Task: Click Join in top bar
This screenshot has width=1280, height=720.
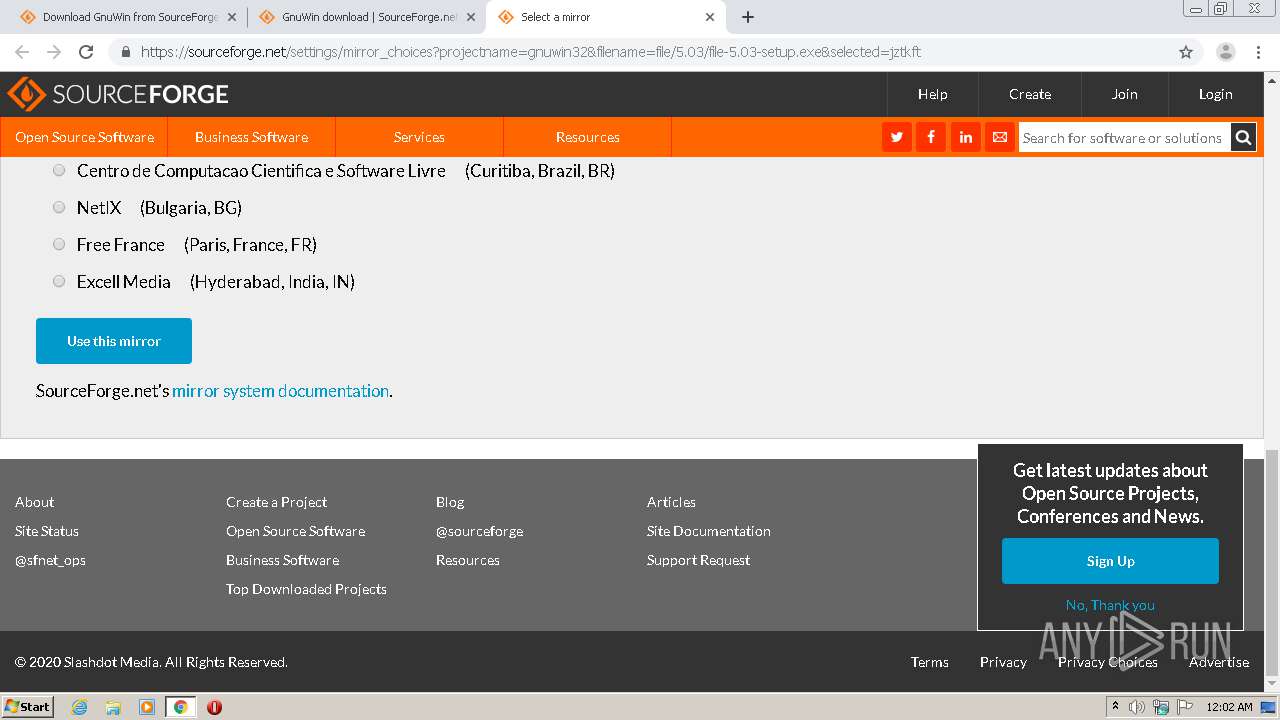Action: [x=1125, y=94]
